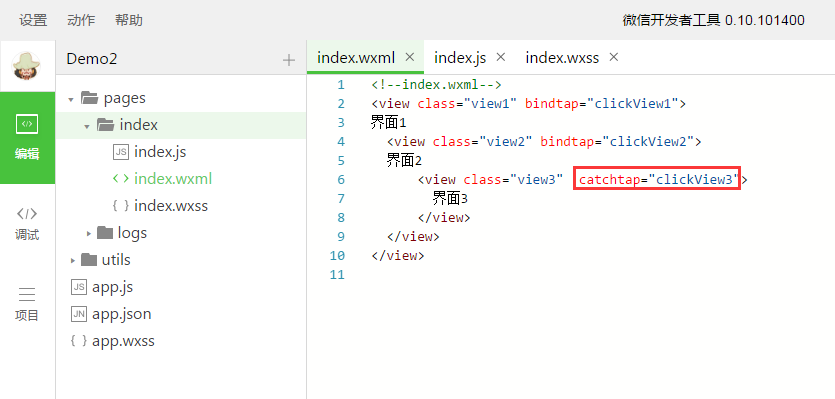The image size is (835, 399).
Task: Collapse the index folder arrow
Action: (x=87, y=126)
